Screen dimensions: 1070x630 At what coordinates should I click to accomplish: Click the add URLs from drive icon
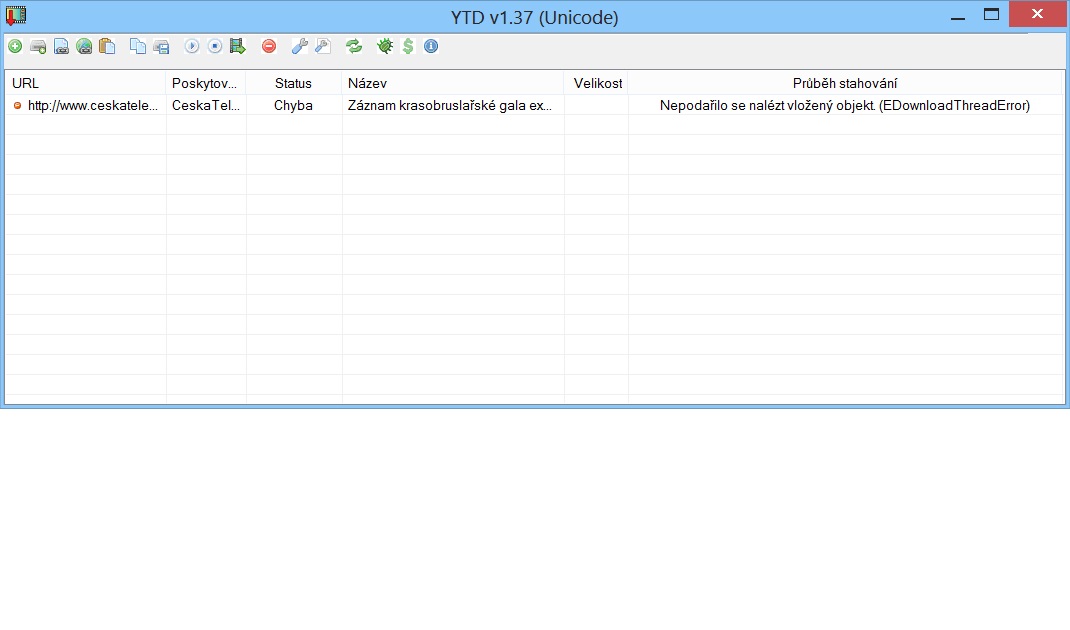[38, 46]
